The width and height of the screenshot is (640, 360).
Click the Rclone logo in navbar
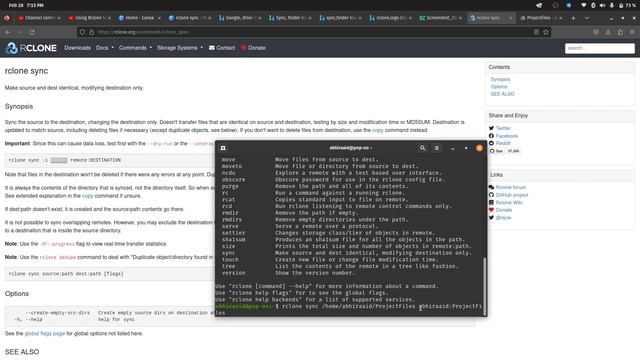(x=31, y=48)
